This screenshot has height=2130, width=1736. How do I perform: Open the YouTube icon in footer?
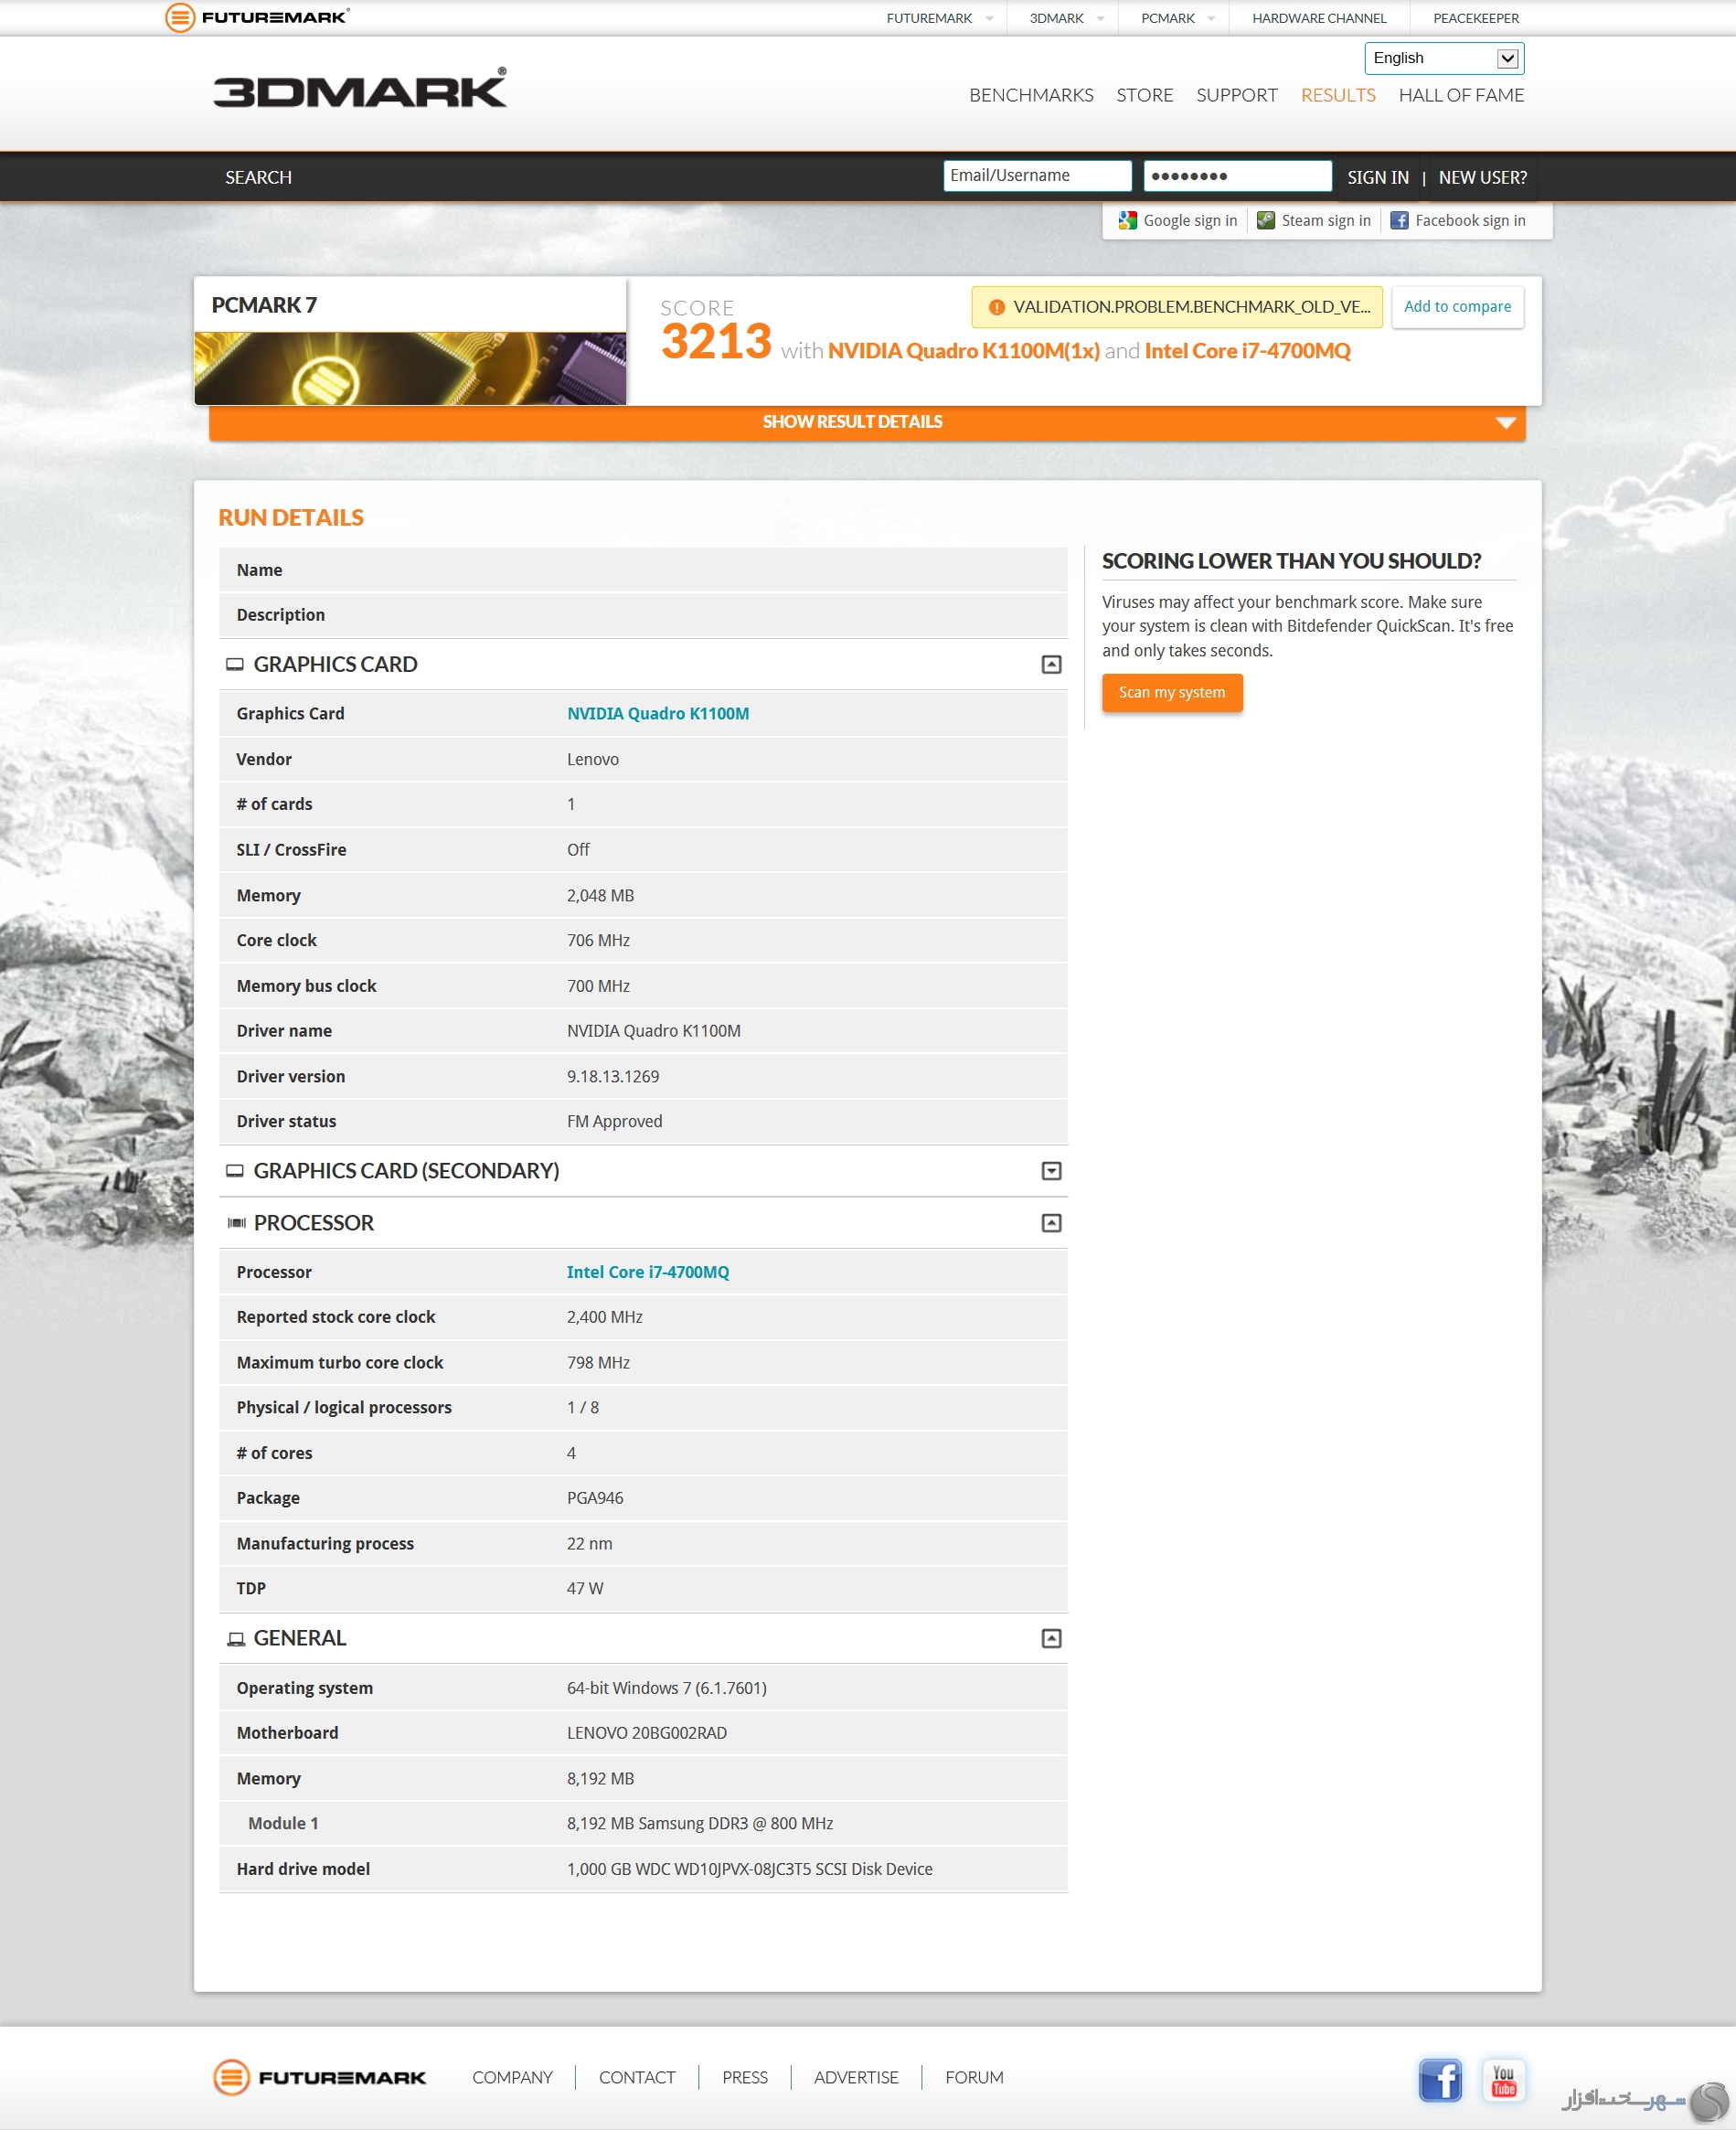point(1503,2079)
